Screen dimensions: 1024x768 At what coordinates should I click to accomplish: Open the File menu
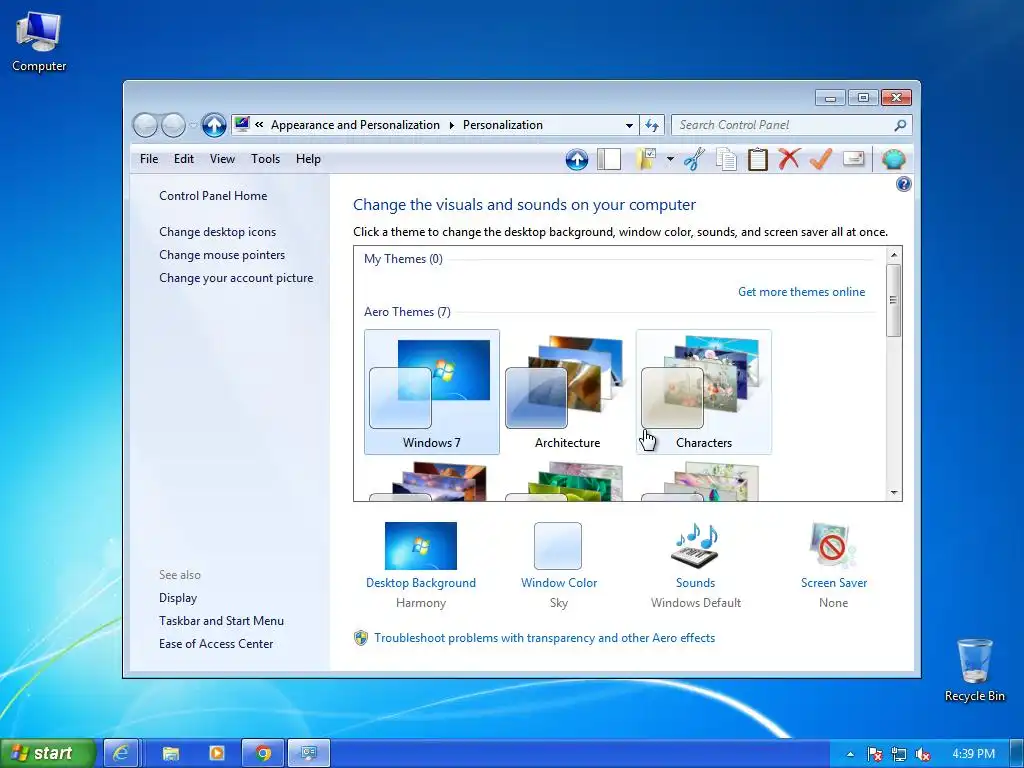(149, 159)
